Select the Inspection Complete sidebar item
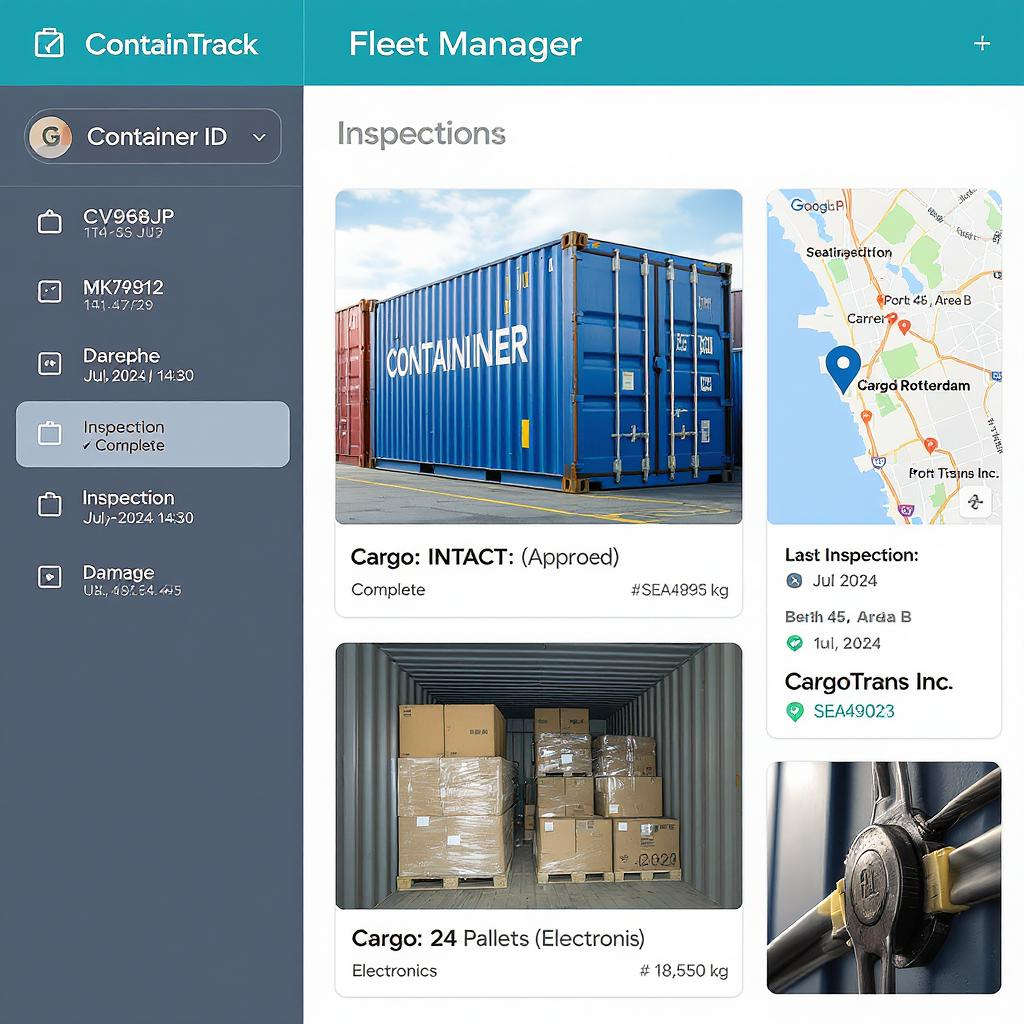 pos(153,434)
